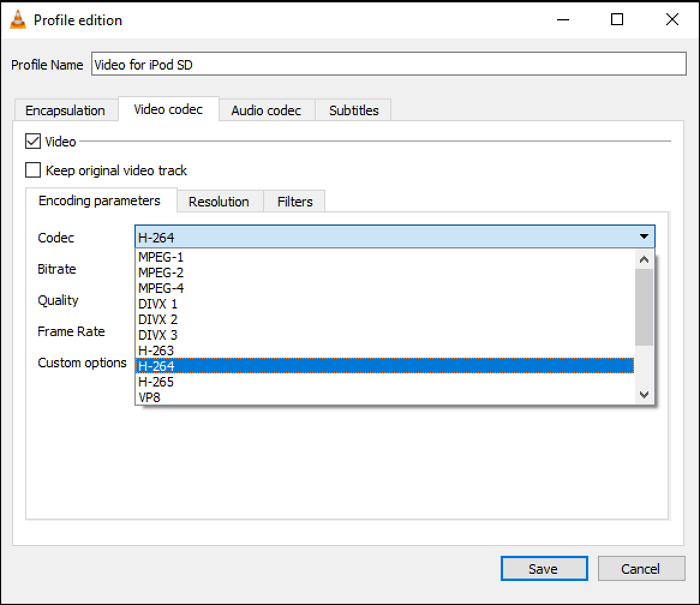Choose MPEG-4 codec option
700x605 pixels.
click(161, 288)
